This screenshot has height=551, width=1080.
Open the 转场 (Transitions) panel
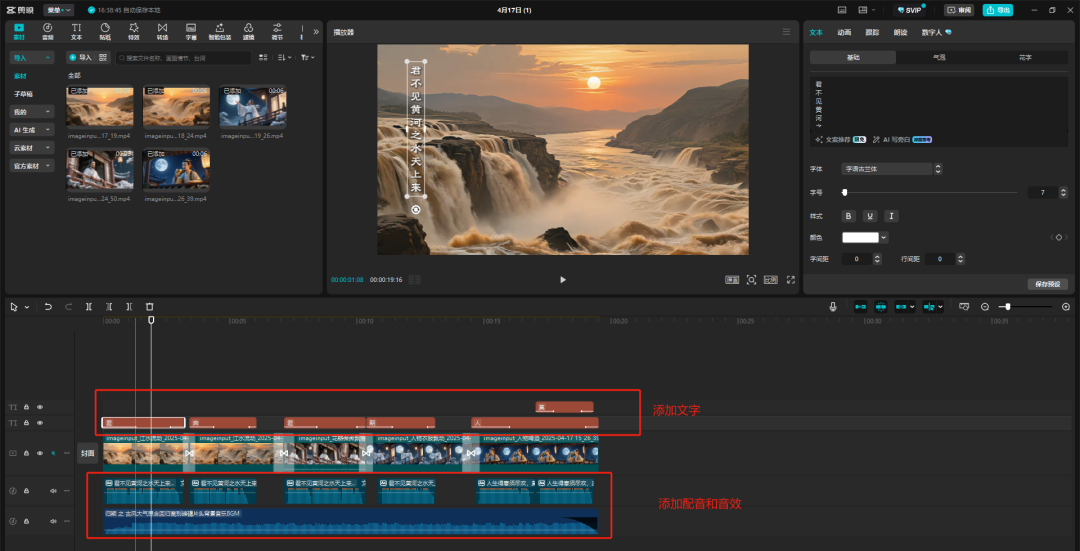[x=162, y=31]
